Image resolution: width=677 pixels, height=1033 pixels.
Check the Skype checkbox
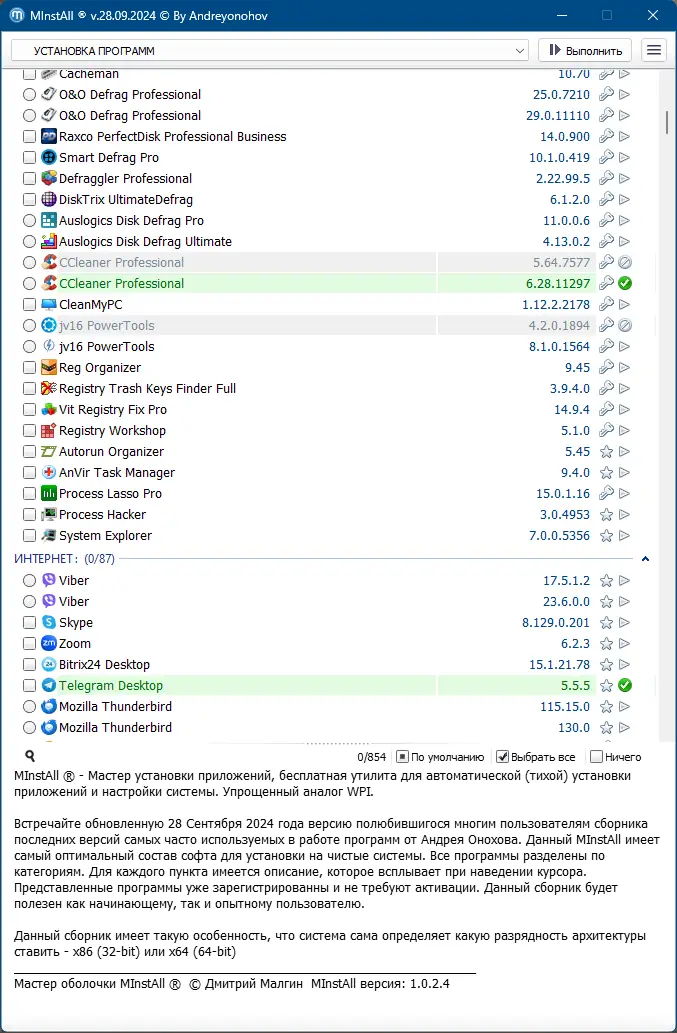click(29, 623)
